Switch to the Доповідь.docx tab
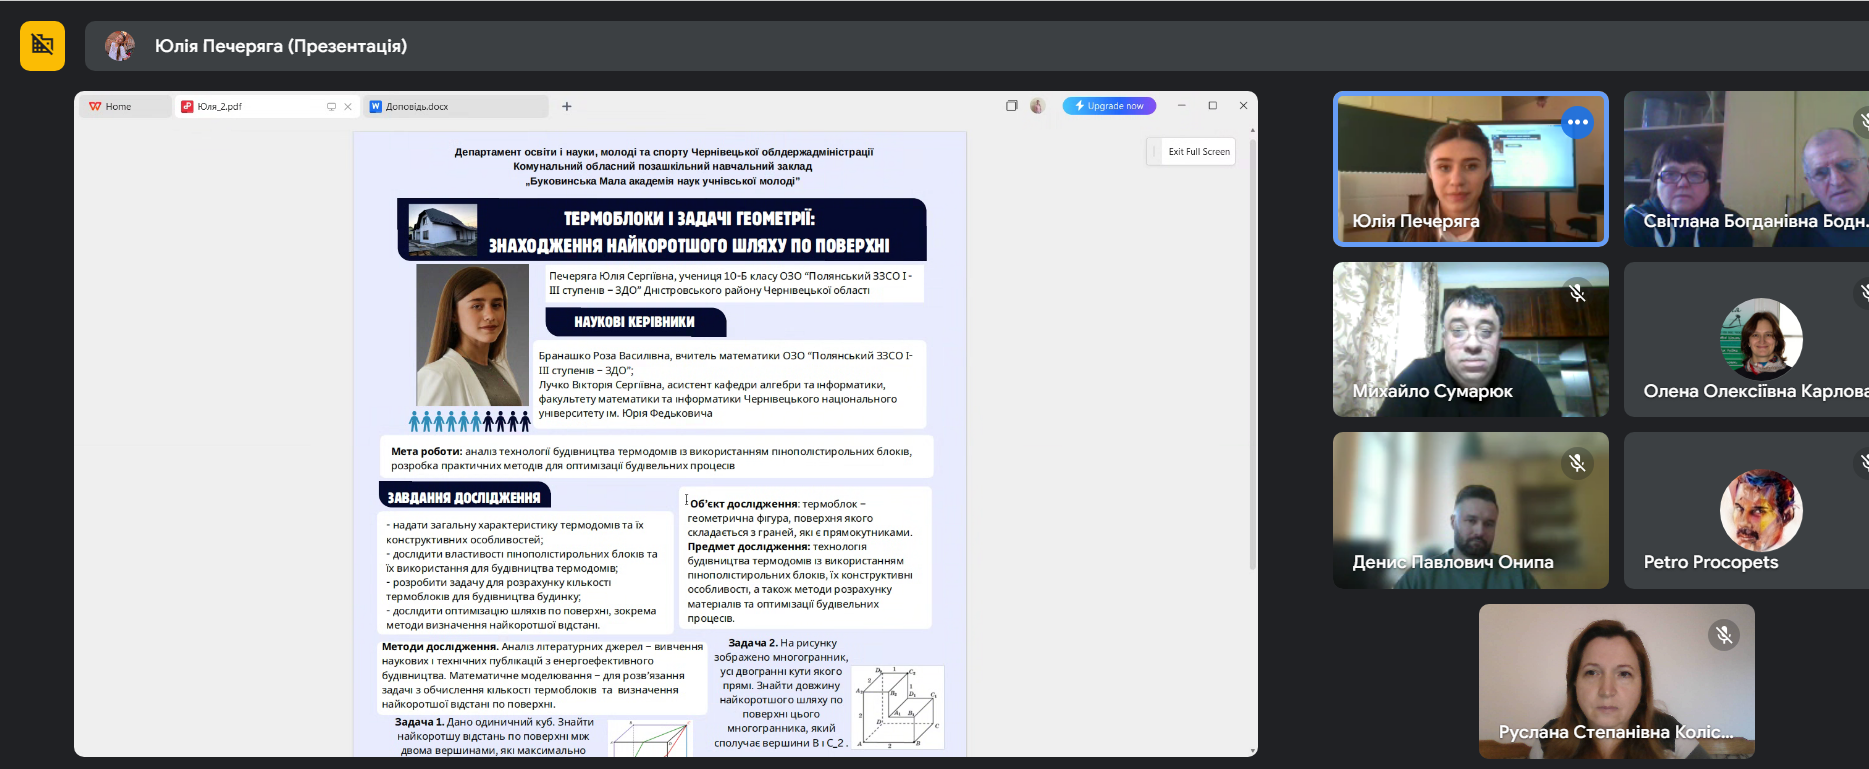This screenshot has height=769, width=1869. [x=456, y=106]
